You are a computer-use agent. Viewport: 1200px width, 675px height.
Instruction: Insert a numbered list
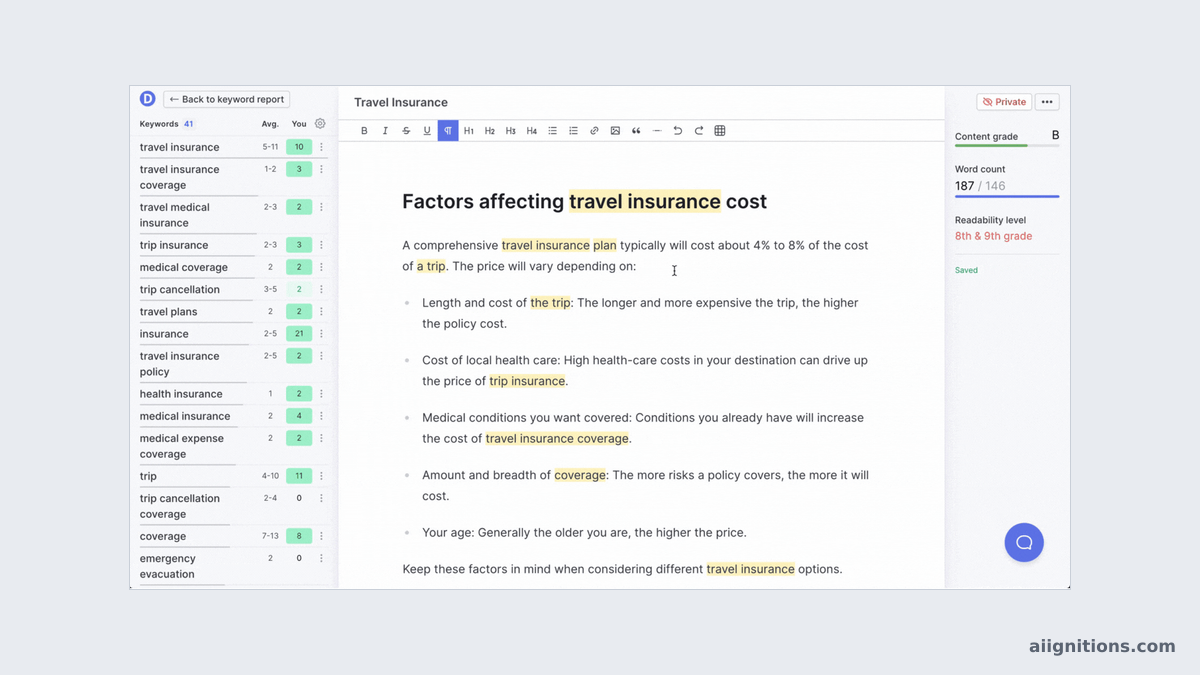click(573, 131)
